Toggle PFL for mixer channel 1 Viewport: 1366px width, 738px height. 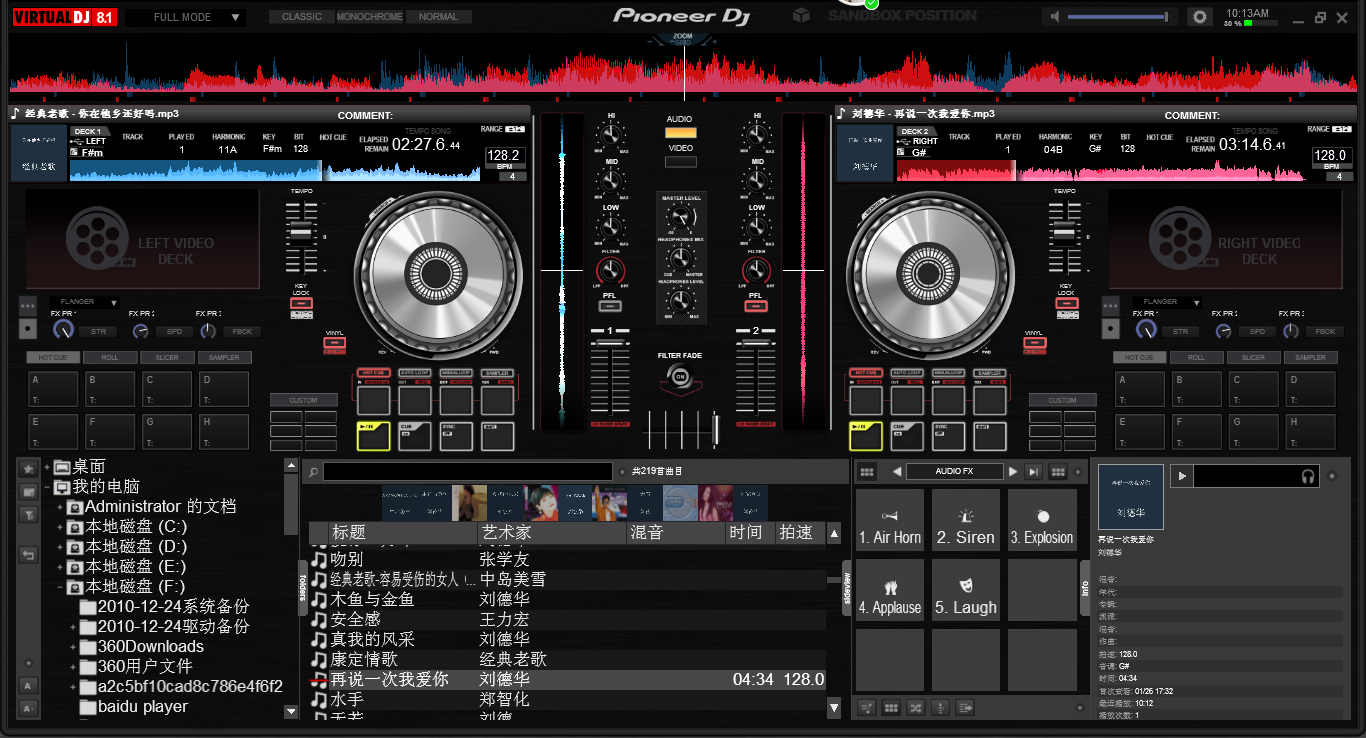[609, 306]
